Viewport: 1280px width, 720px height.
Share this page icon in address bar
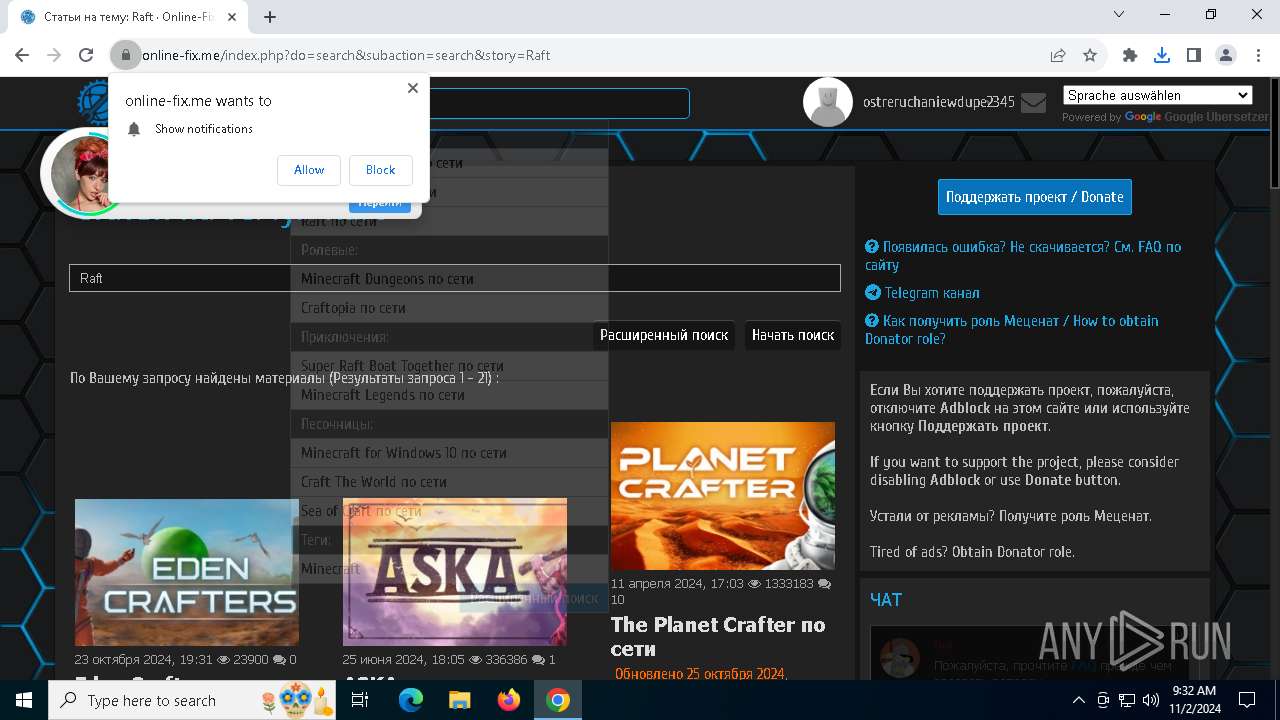click(1058, 56)
